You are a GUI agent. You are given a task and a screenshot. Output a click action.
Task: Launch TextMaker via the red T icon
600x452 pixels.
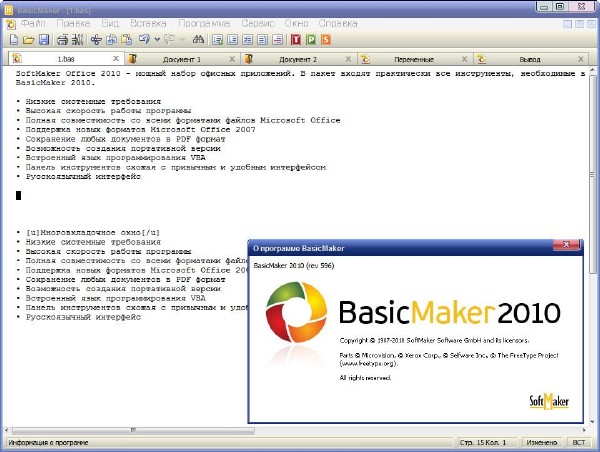click(x=296, y=40)
